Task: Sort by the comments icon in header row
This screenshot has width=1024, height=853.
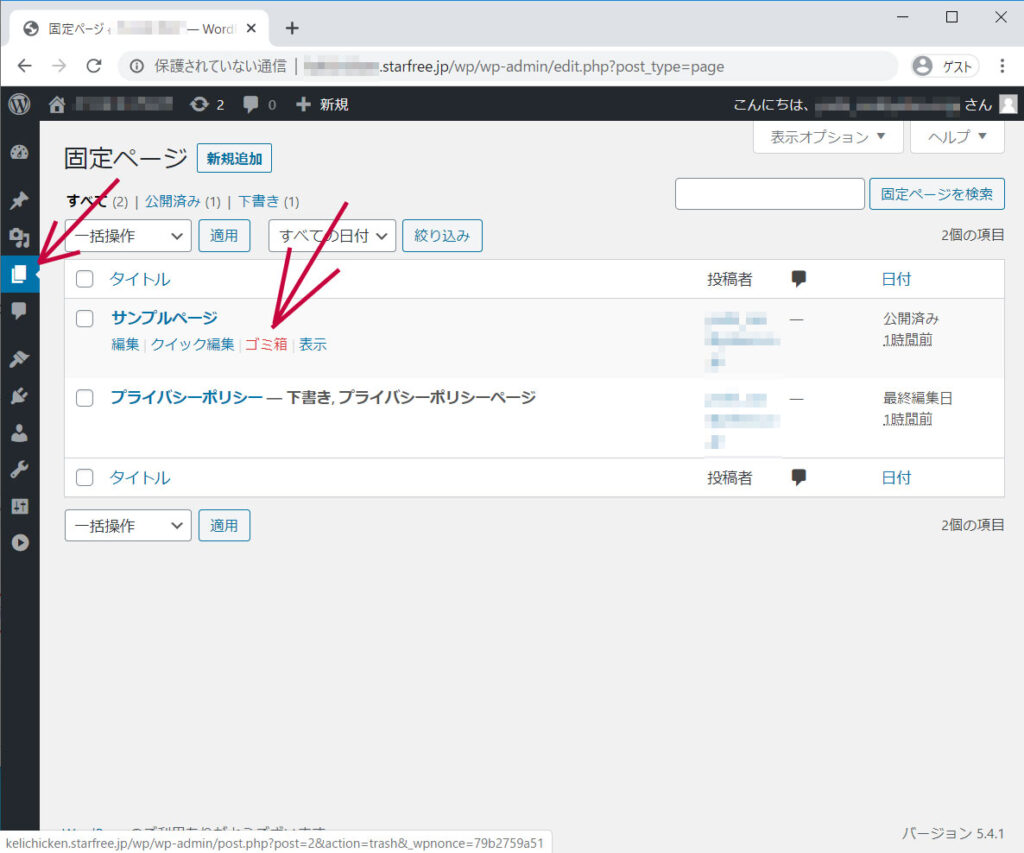Action: click(798, 279)
